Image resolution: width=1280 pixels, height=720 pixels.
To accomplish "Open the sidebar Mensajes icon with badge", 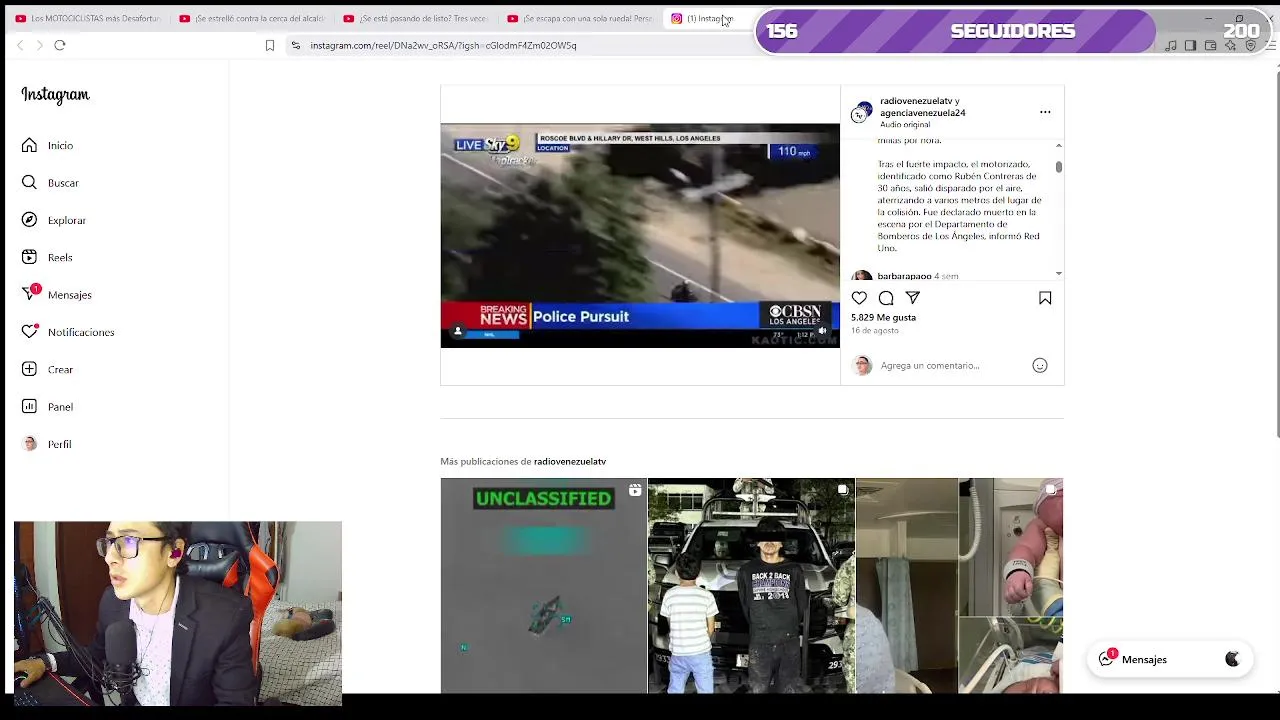I will [x=30, y=294].
